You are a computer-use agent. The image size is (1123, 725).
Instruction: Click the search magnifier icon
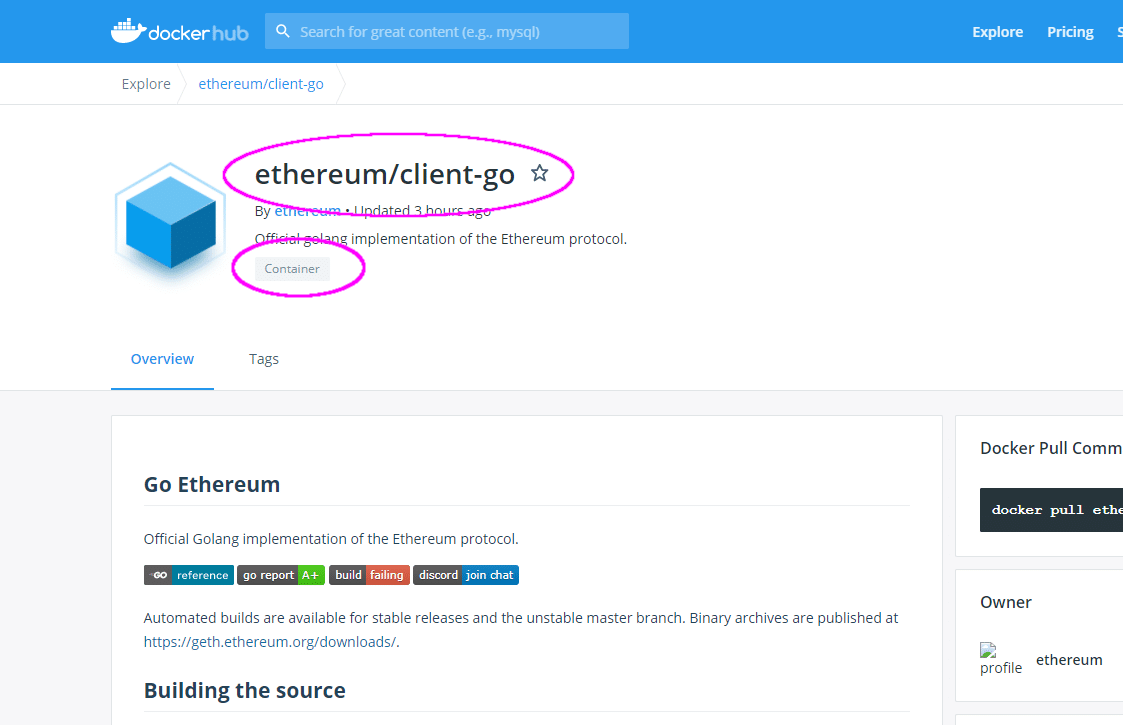[283, 31]
